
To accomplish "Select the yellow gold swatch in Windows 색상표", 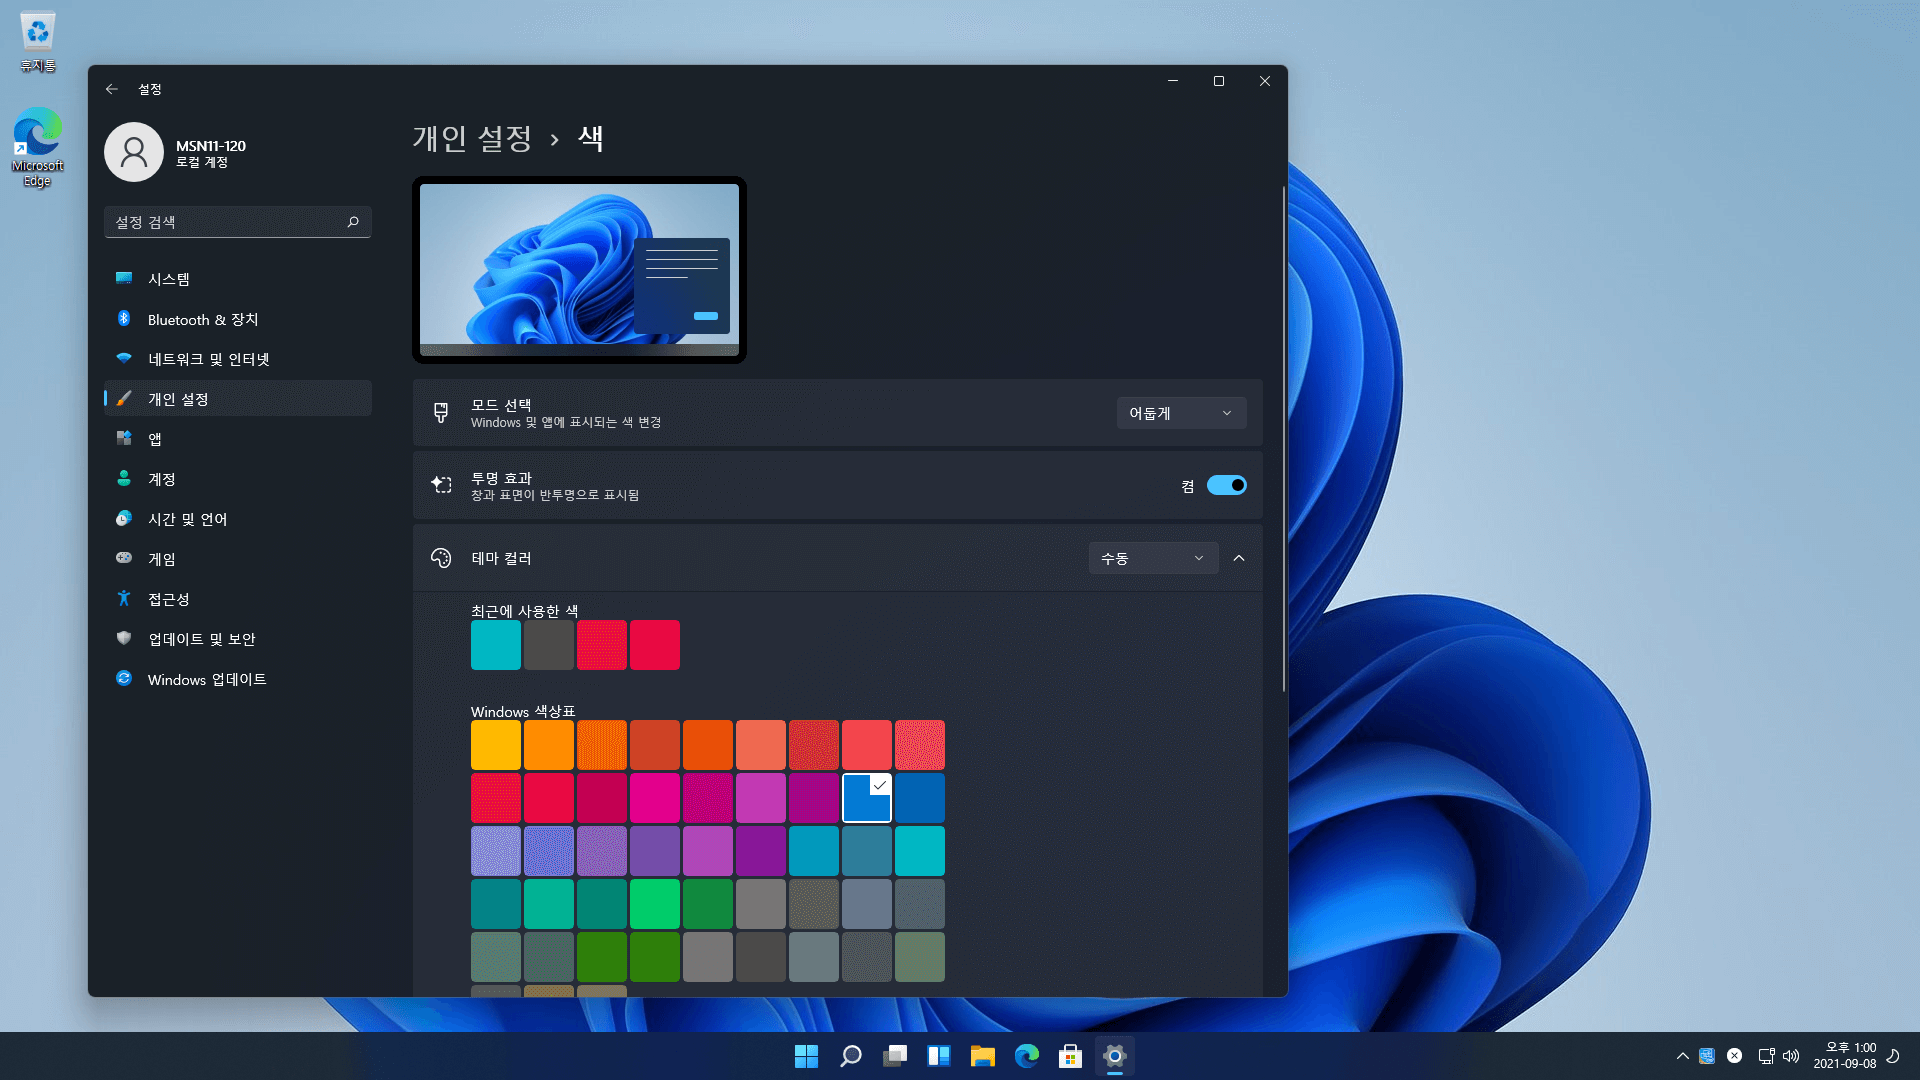I will [x=496, y=745].
